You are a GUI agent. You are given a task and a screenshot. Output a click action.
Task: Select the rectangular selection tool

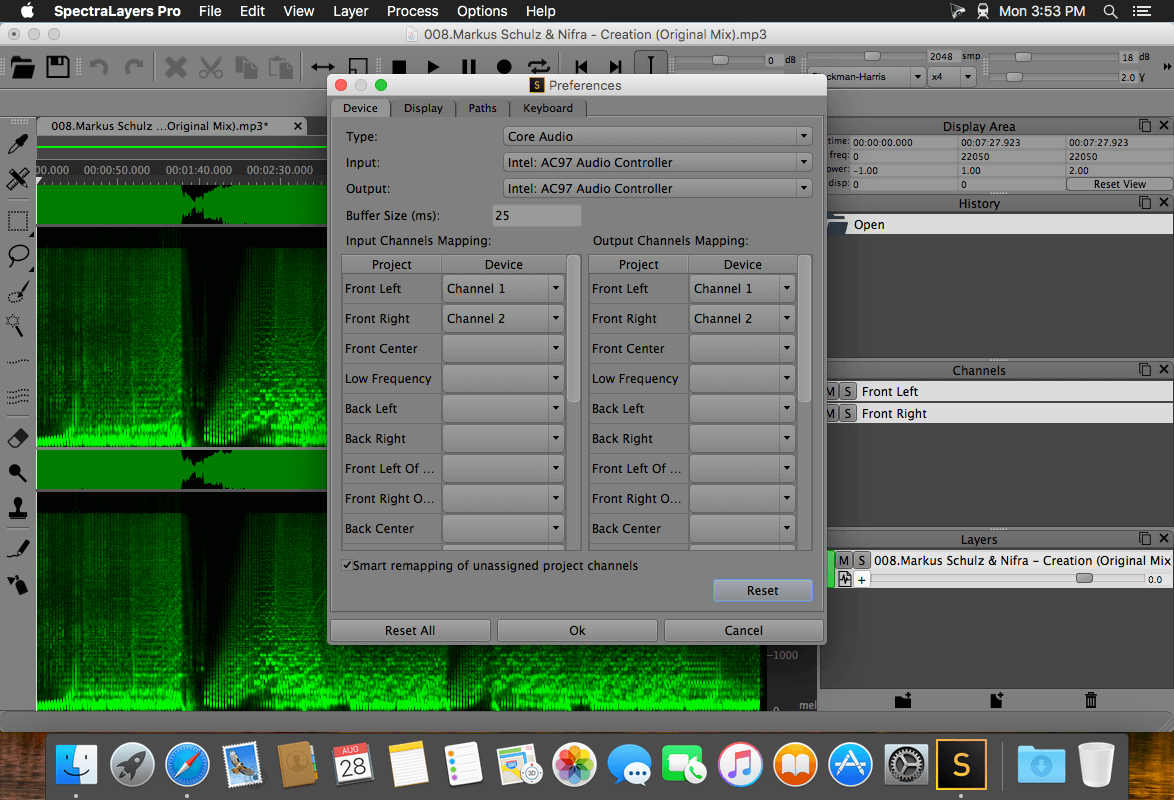[x=18, y=222]
